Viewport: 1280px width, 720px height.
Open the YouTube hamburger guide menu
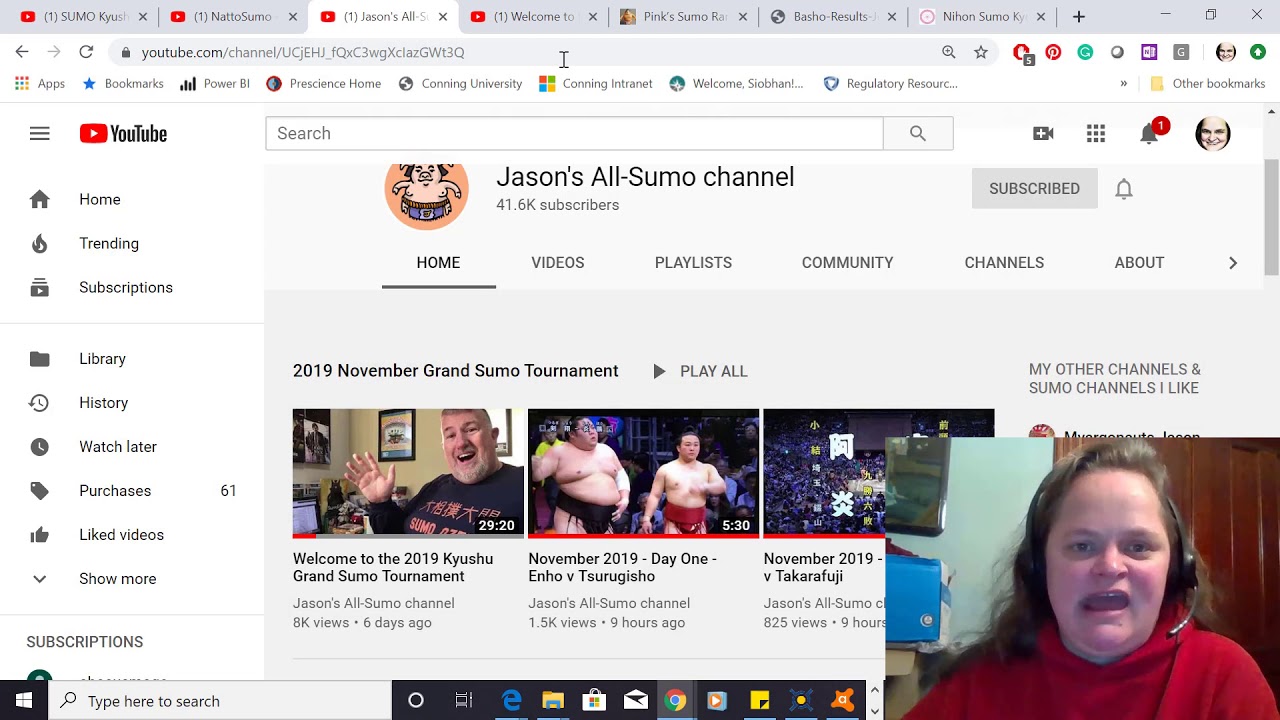click(x=39, y=134)
